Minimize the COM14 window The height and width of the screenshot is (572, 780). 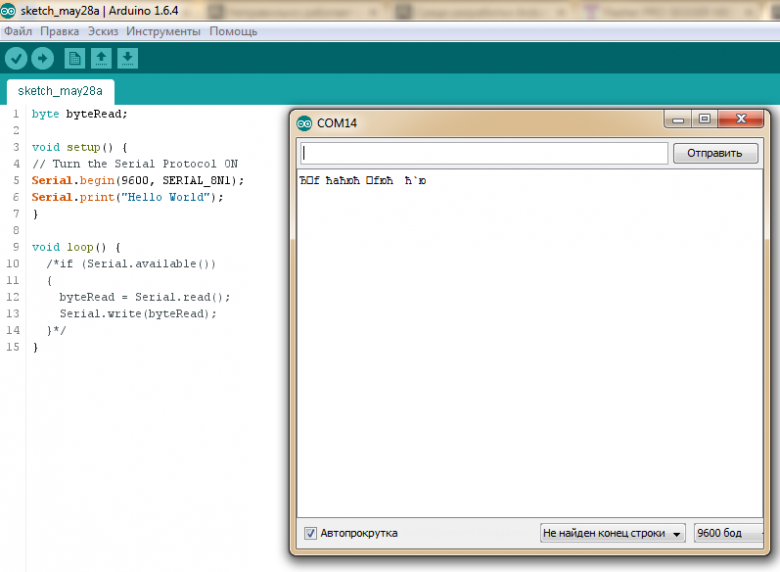pos(678,119)
